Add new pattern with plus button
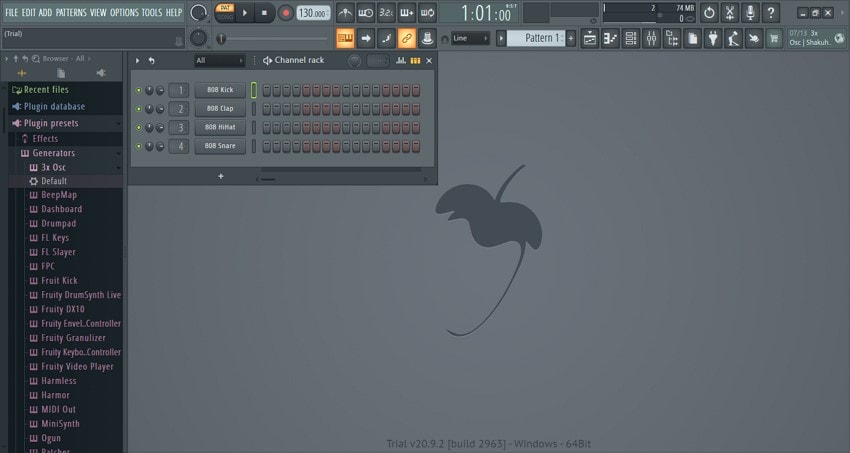 (571, 38)
